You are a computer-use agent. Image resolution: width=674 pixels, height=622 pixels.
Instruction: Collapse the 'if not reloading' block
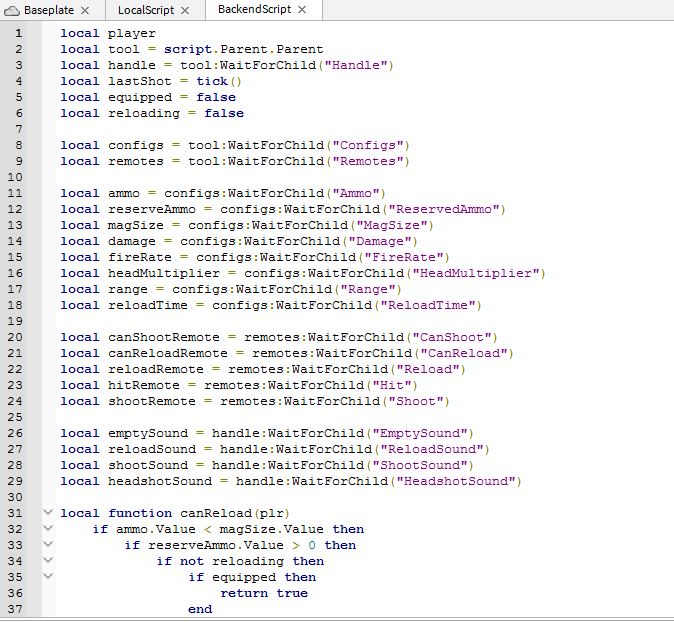click(48, 560)
